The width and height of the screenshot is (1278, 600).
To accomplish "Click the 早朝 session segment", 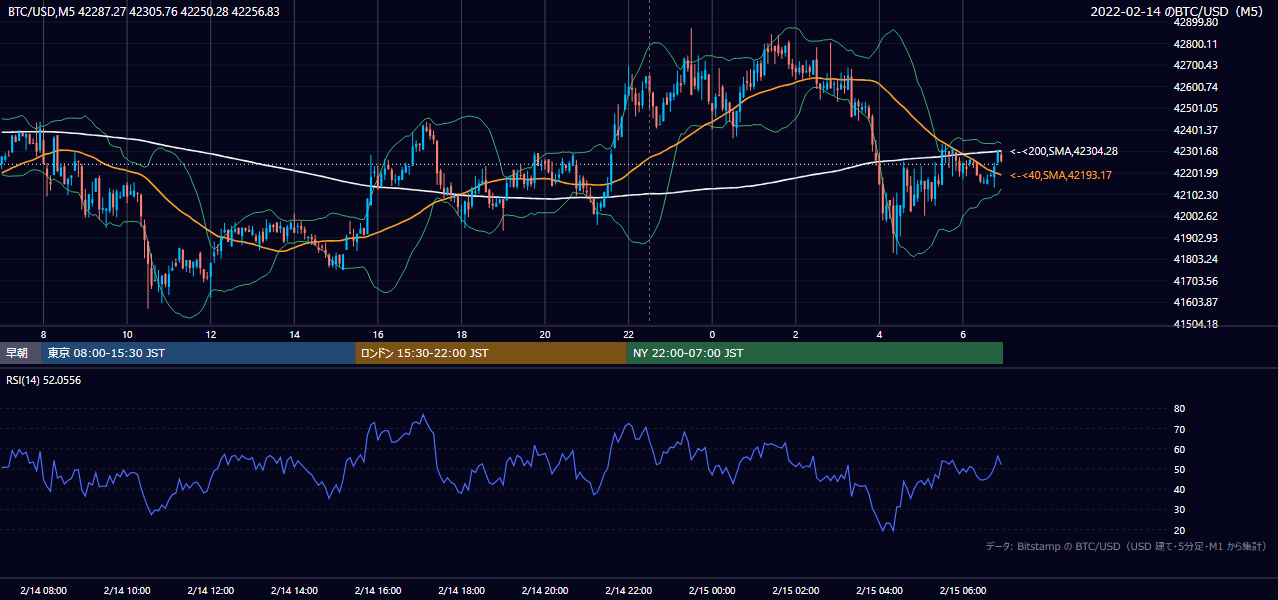I will (20, 353).
